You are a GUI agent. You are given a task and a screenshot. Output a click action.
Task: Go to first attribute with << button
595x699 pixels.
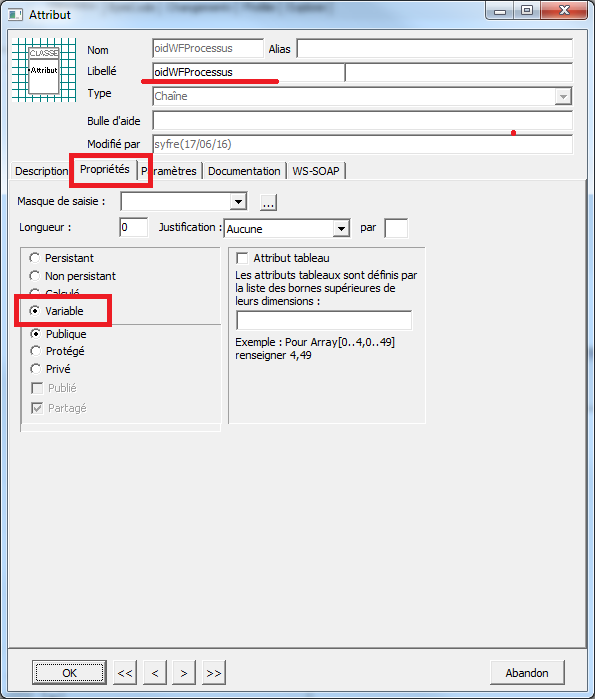125,673
